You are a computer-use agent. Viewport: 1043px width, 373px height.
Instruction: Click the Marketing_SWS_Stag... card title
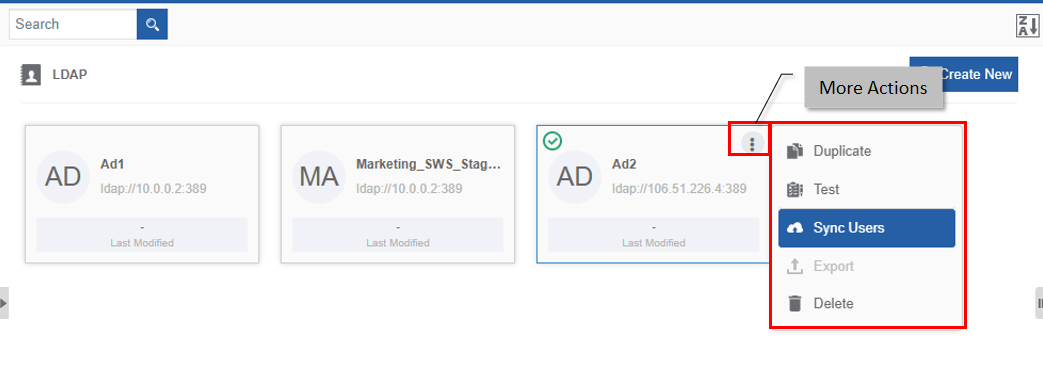coord(428,164)
